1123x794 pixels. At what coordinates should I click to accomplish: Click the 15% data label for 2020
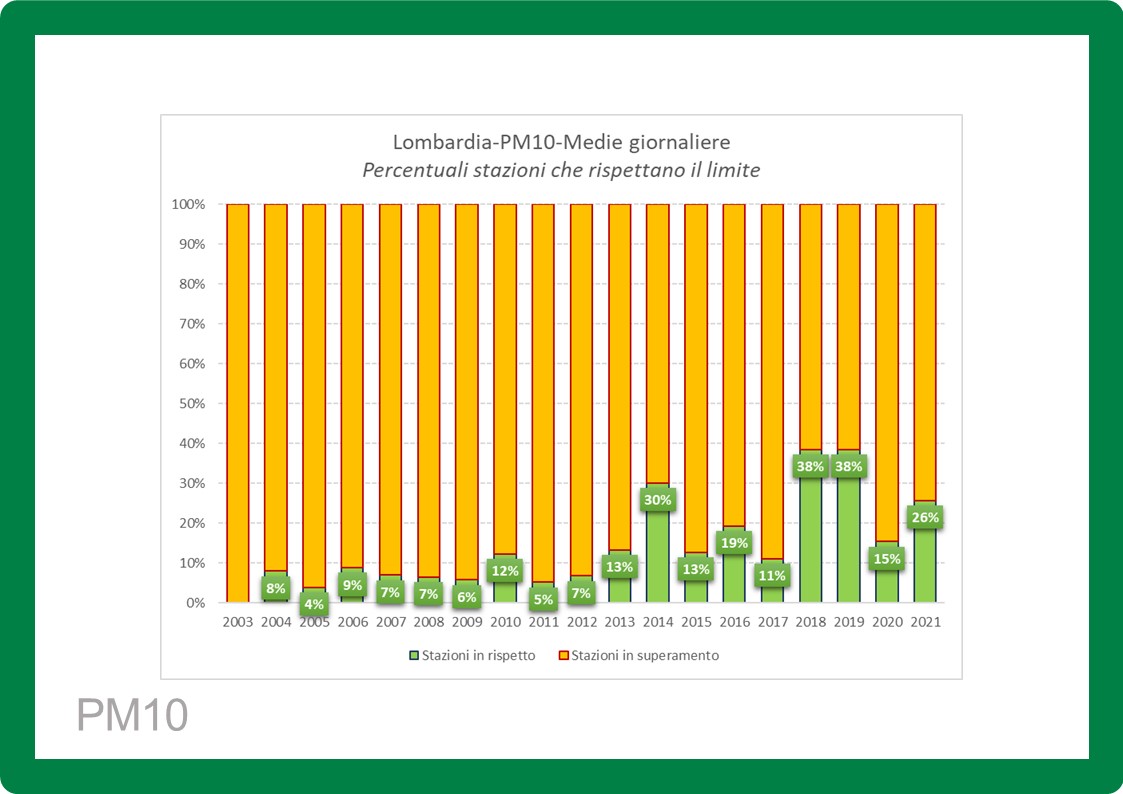(887, 559)
